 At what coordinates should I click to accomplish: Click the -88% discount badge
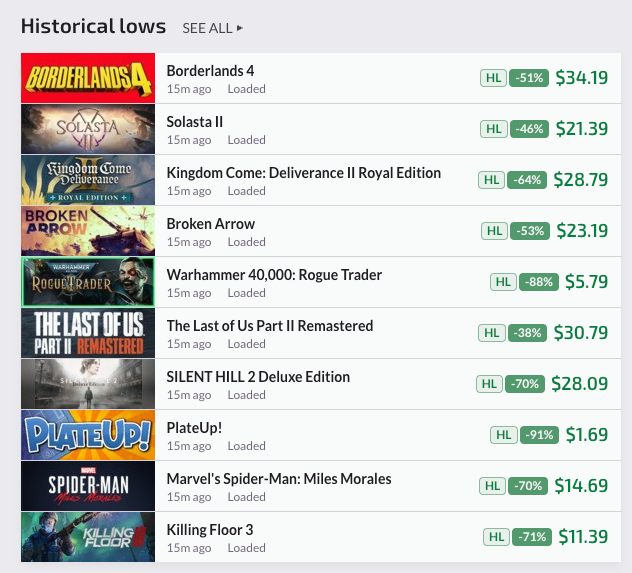tap(539, 282)
